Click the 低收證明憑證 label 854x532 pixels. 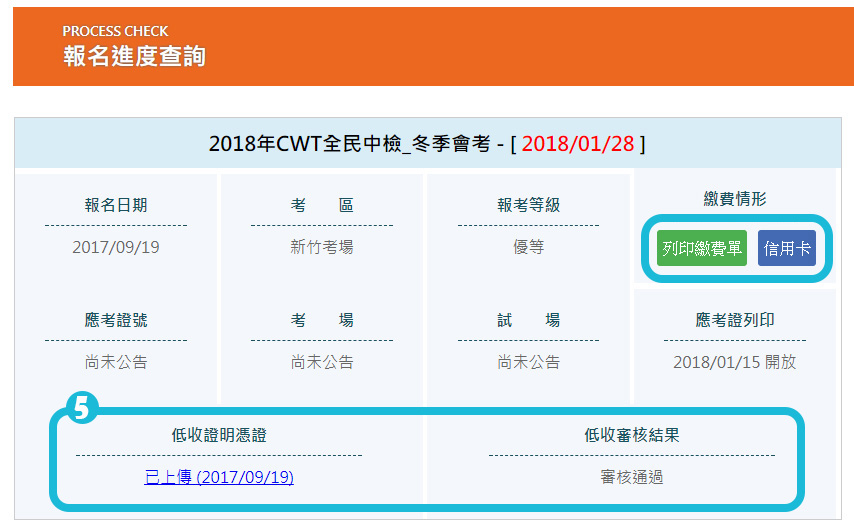pyautogui.click(x=219, y=435)
